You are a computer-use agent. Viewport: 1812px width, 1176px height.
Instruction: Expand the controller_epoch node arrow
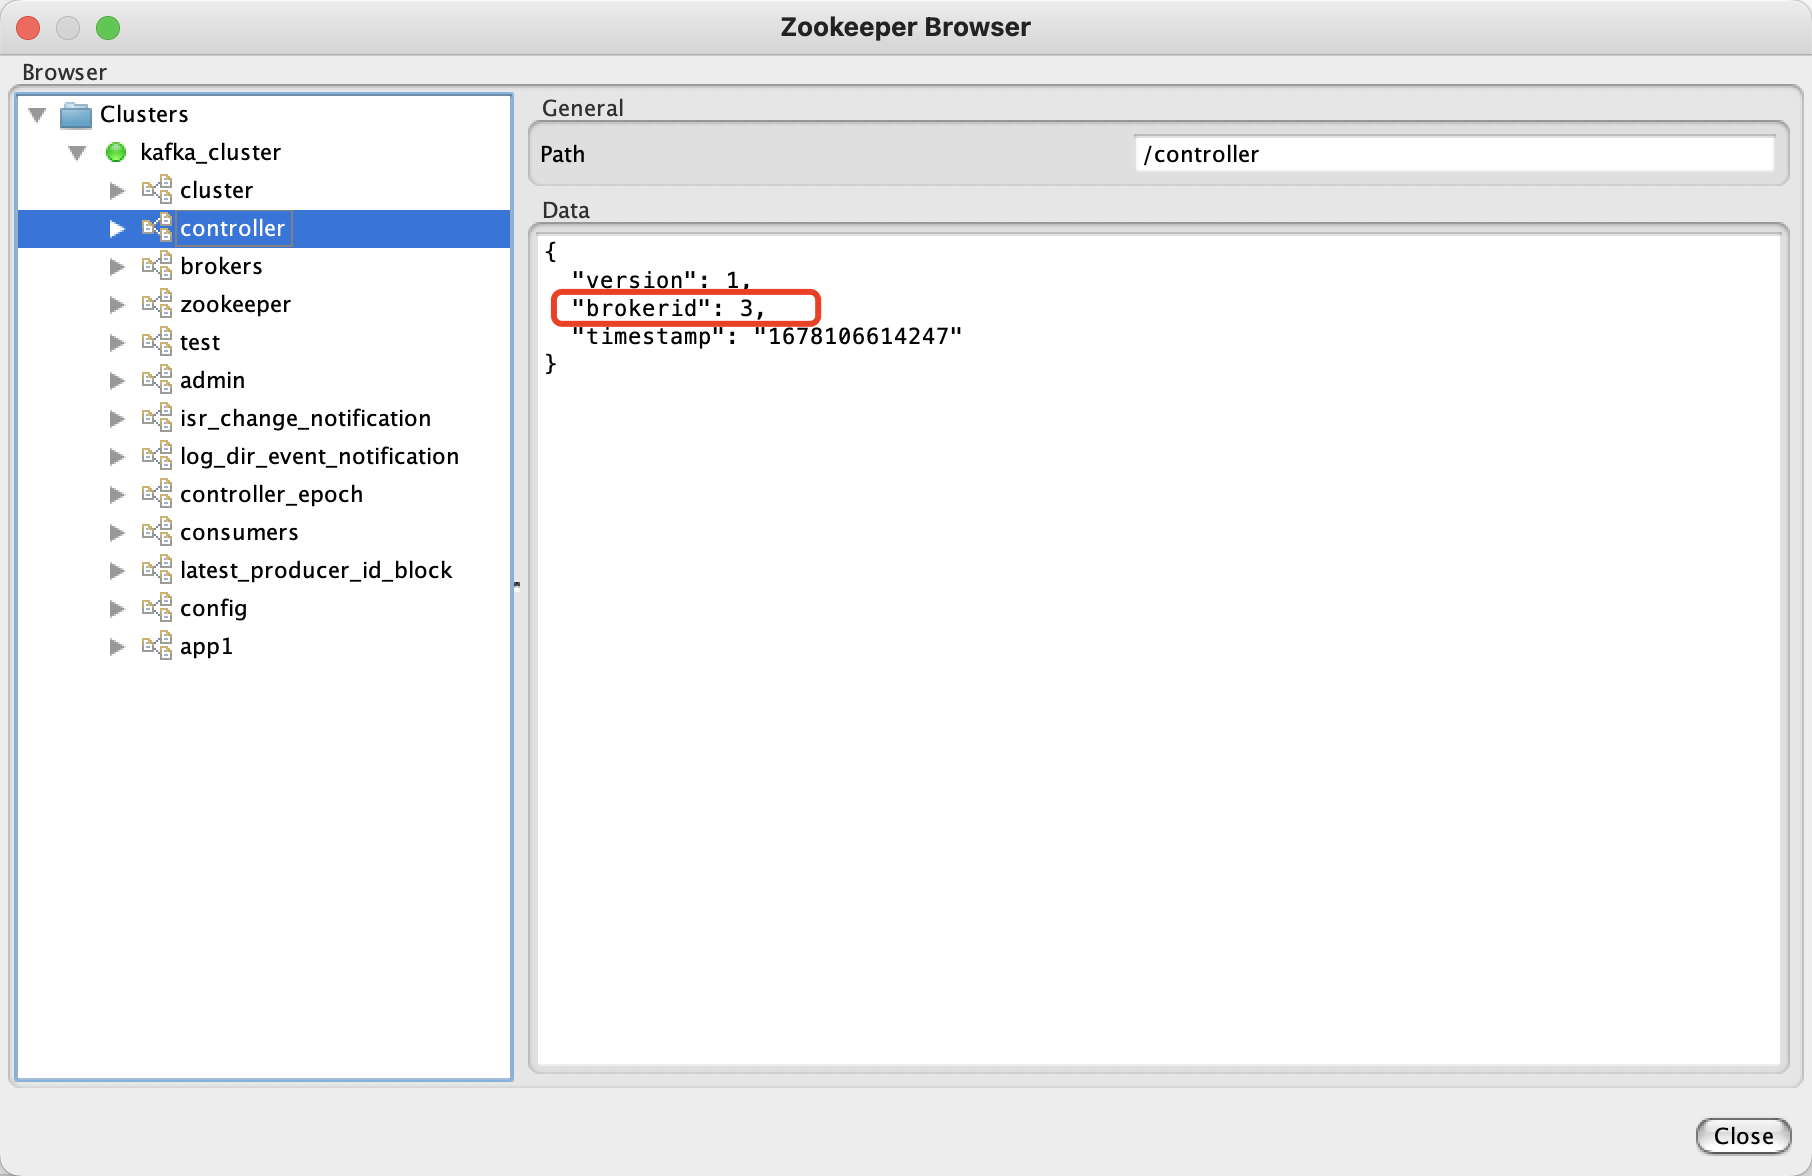coord(117,495)
